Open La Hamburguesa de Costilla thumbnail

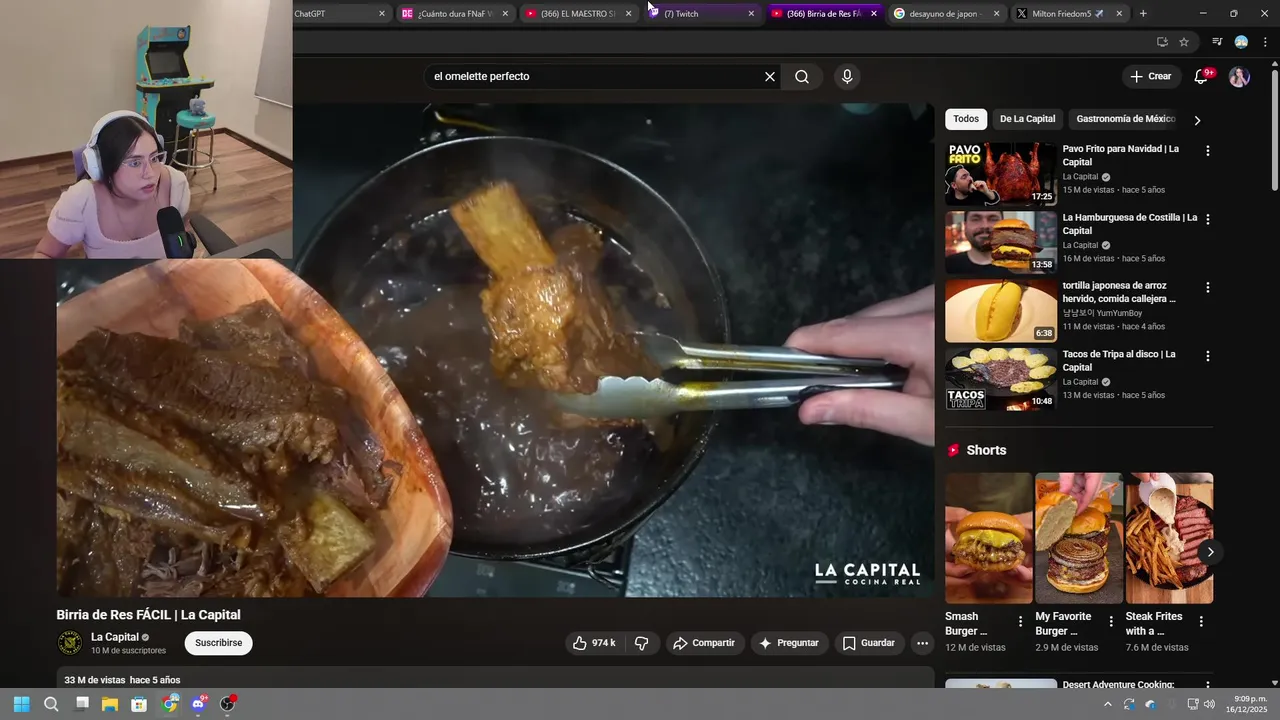click(x=1000, y=242)
